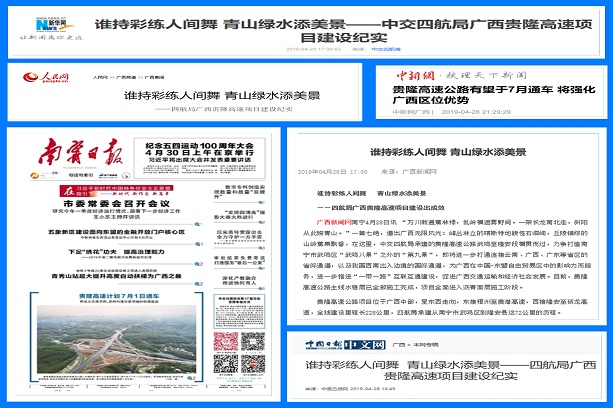Click the 人民网 people.cn logo
The height and width of the screenshot is (408, 613).
[x=45, y=77]
